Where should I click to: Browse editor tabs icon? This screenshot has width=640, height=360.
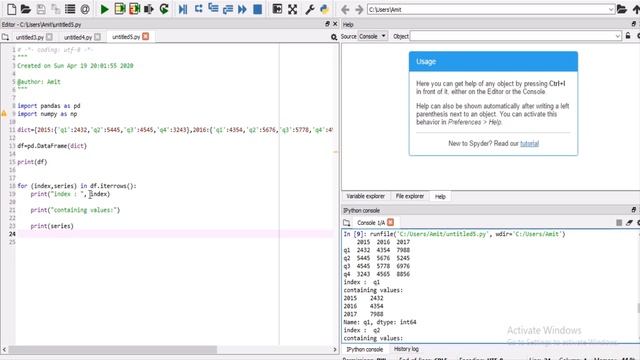tap(5, 37)
